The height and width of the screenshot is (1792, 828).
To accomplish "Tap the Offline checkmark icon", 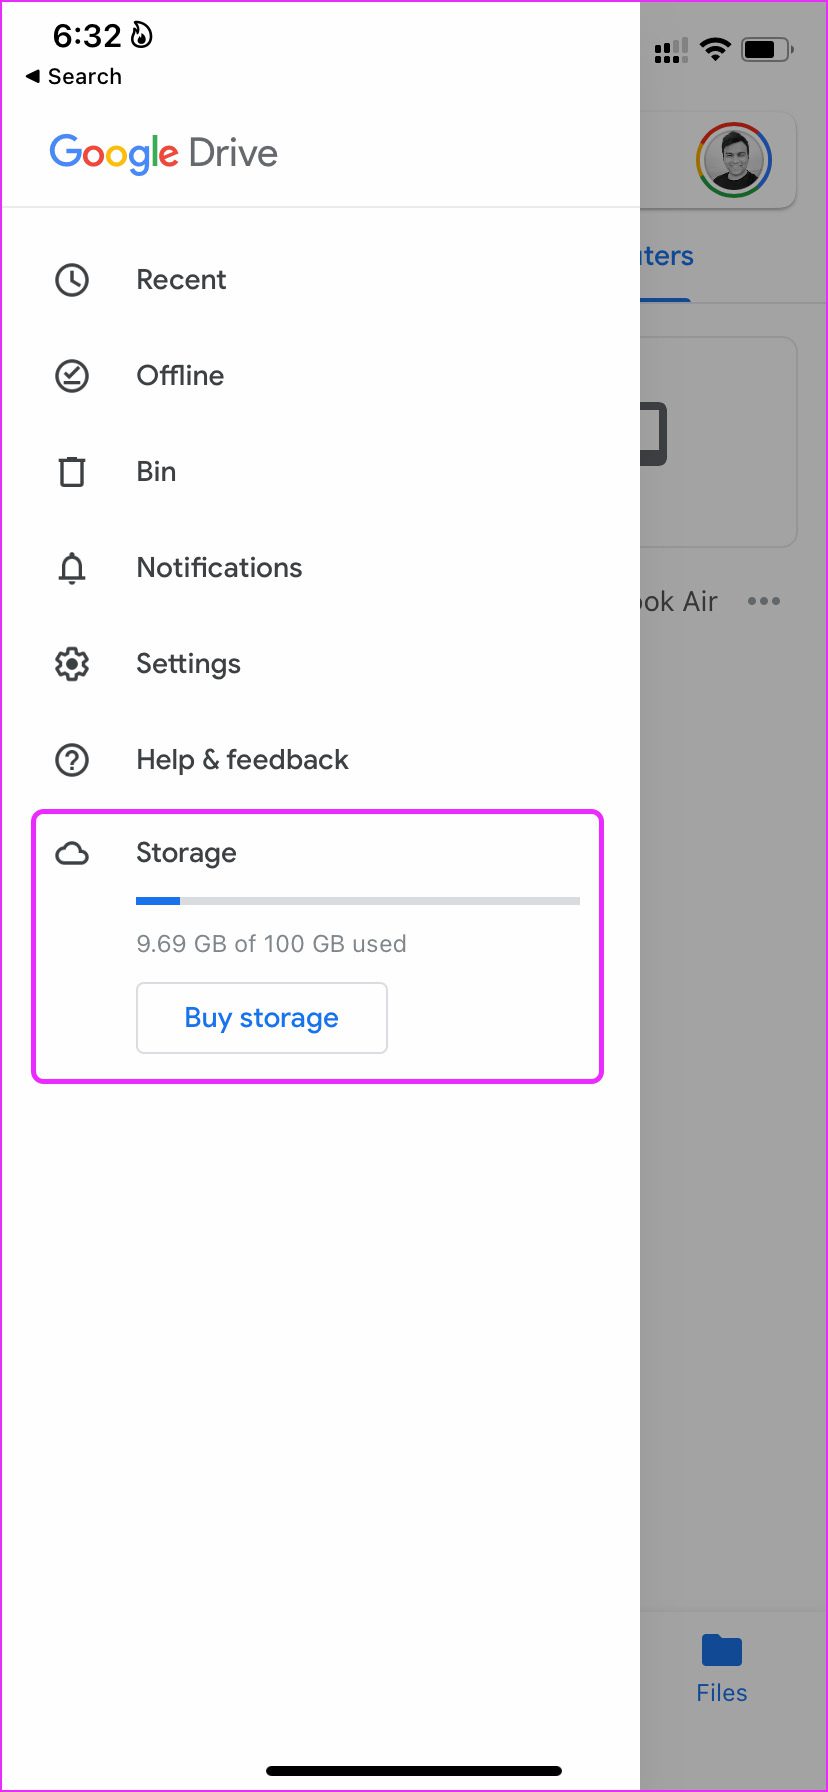I will coord(72,376).
